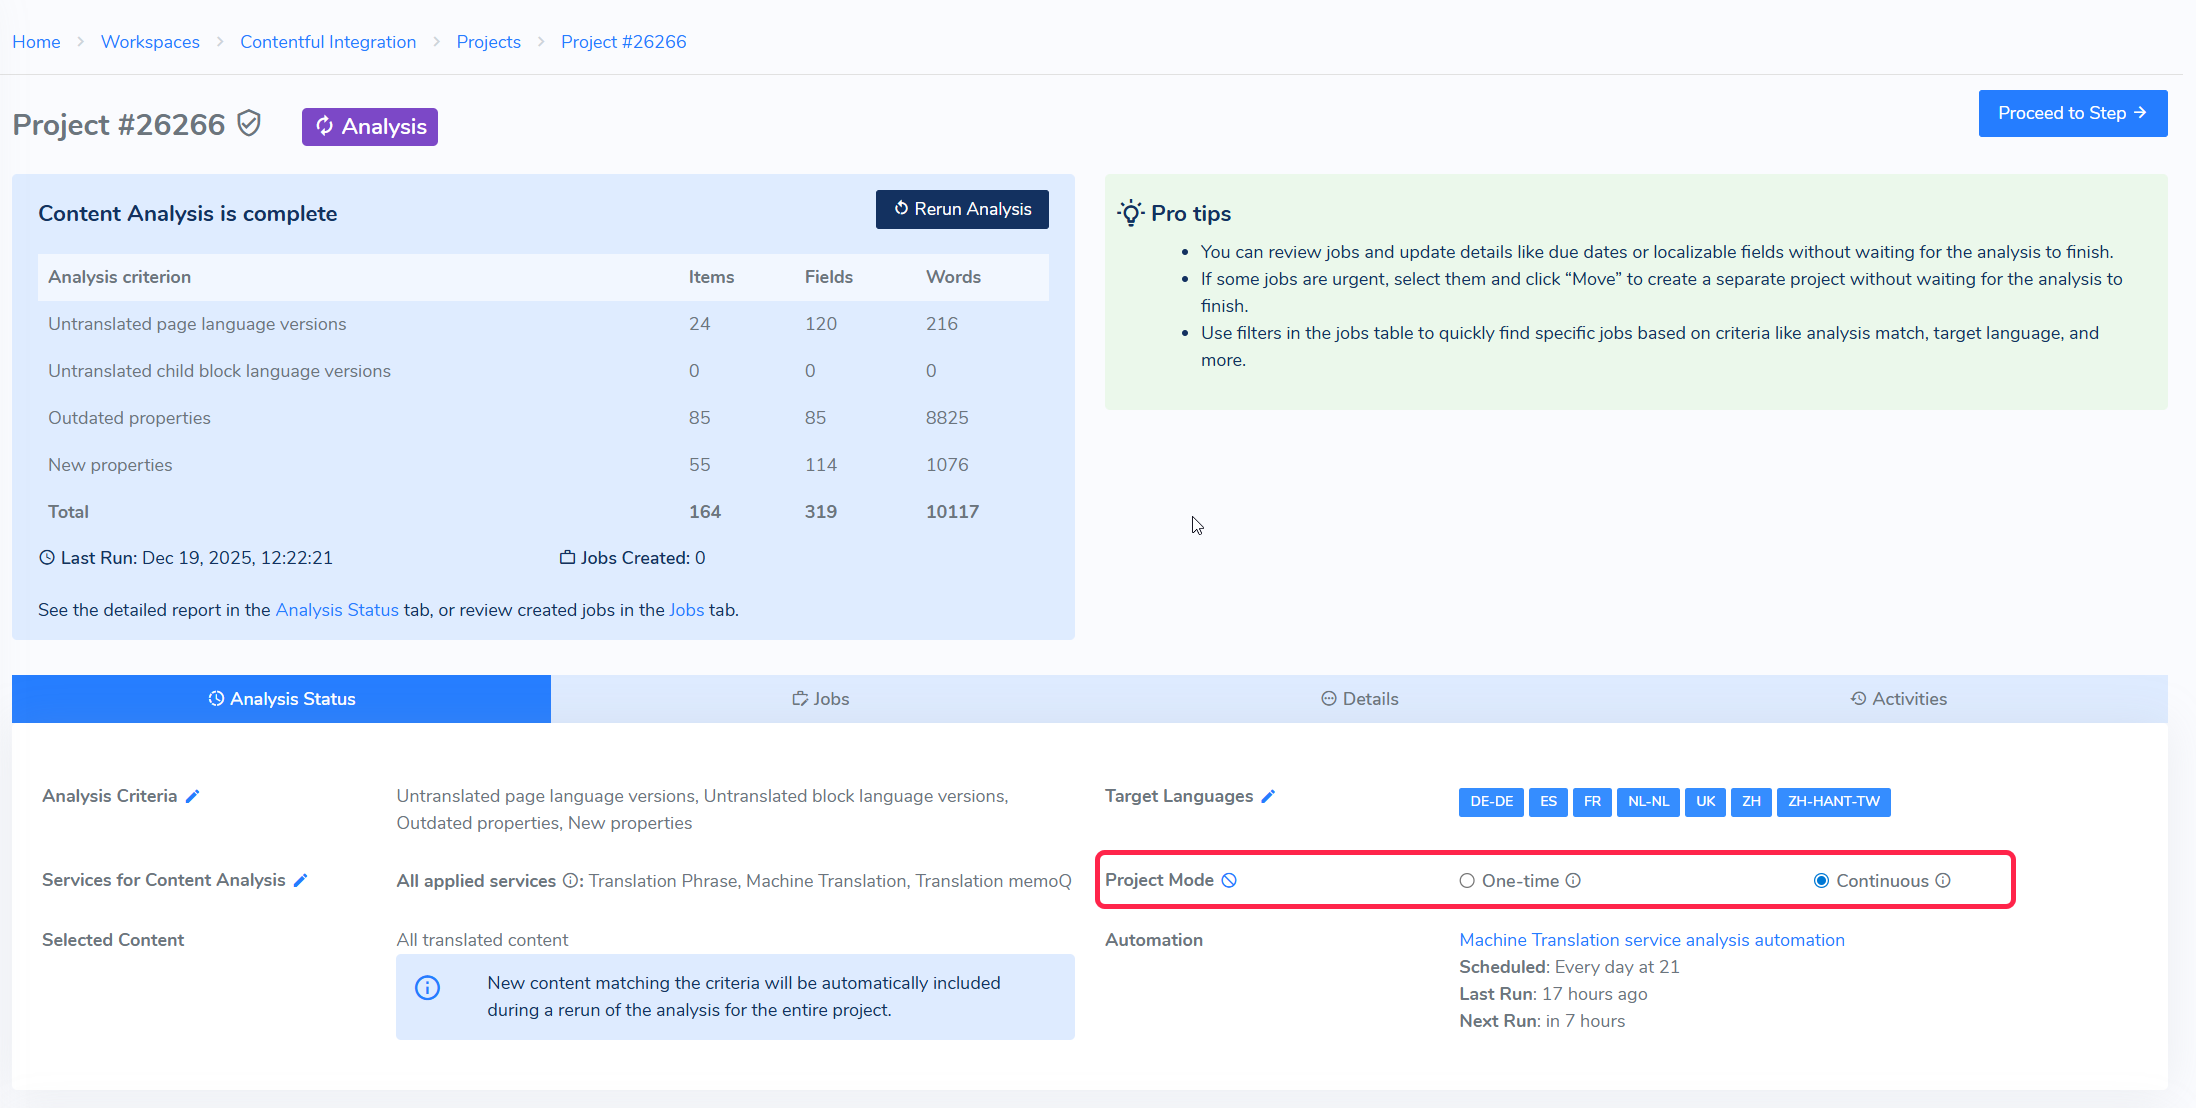Select the One-time project mode radio button
The width and height of the screenshot is (2196, 1108).
pos(1467,881)
